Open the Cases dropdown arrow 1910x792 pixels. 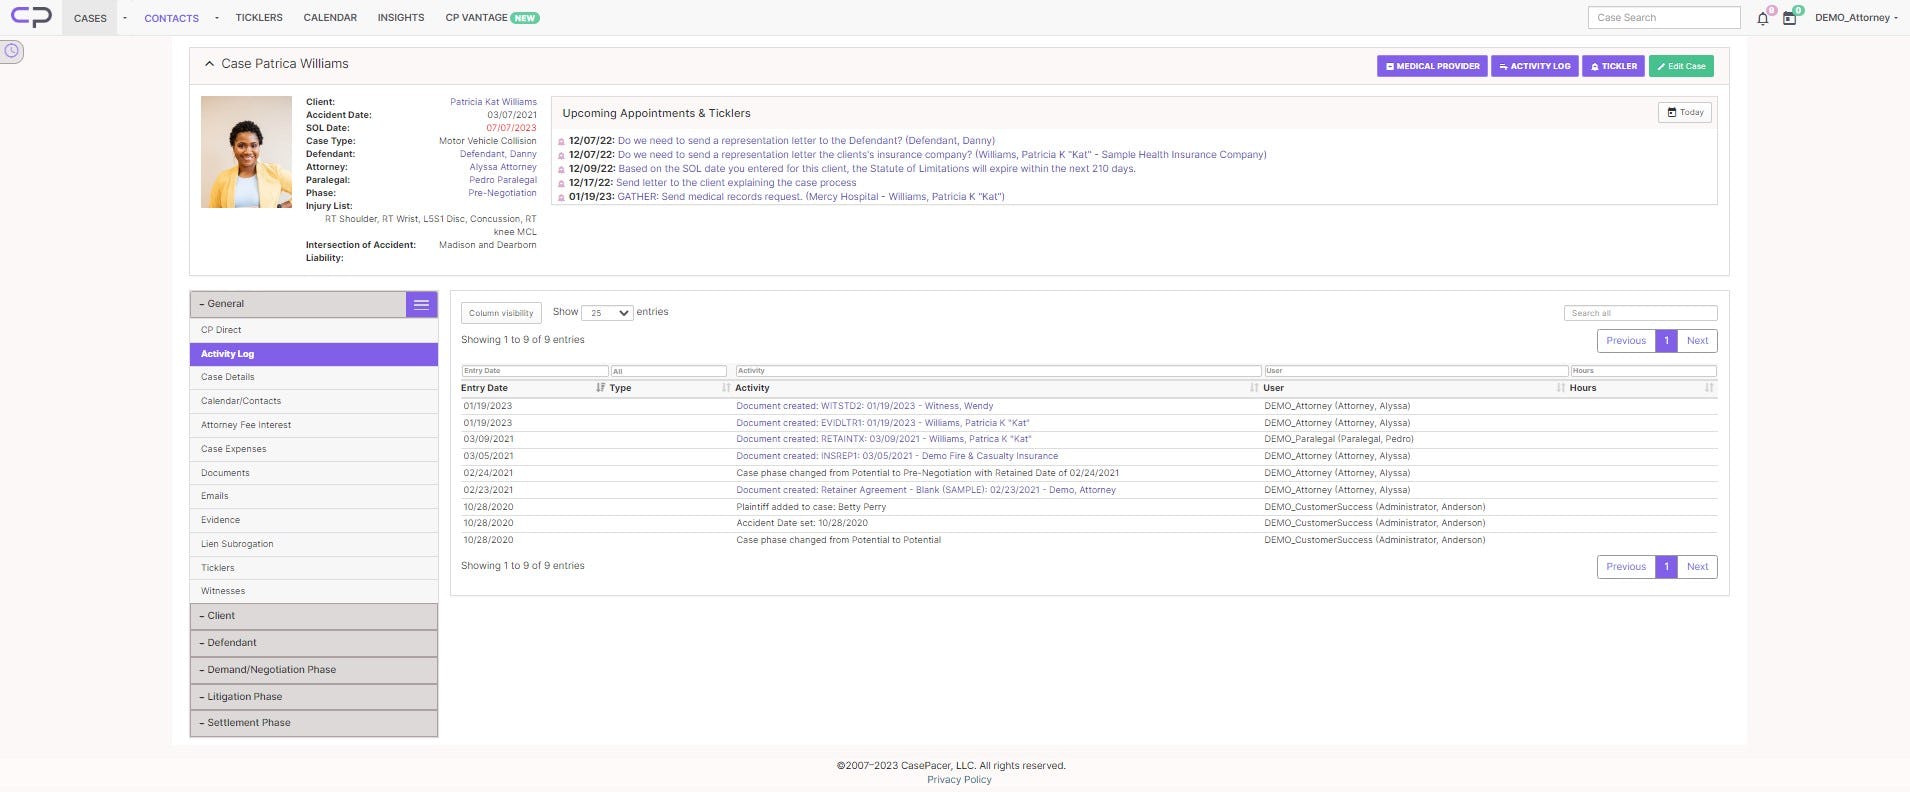[x=124, y=18]
